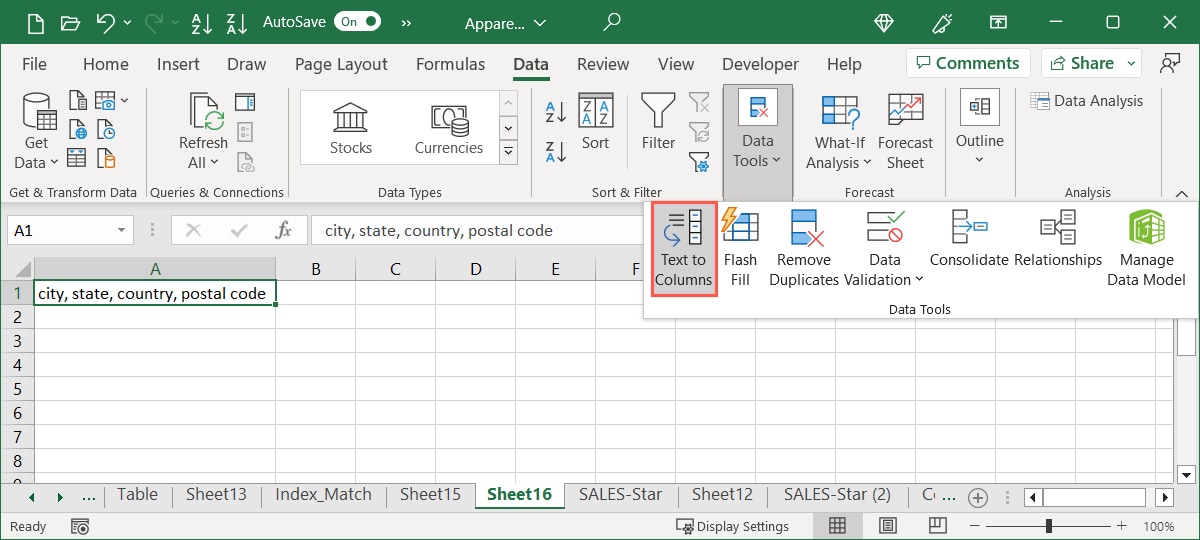
Task: Add a new sheet with plus button
Action: (x=978, y=497)
